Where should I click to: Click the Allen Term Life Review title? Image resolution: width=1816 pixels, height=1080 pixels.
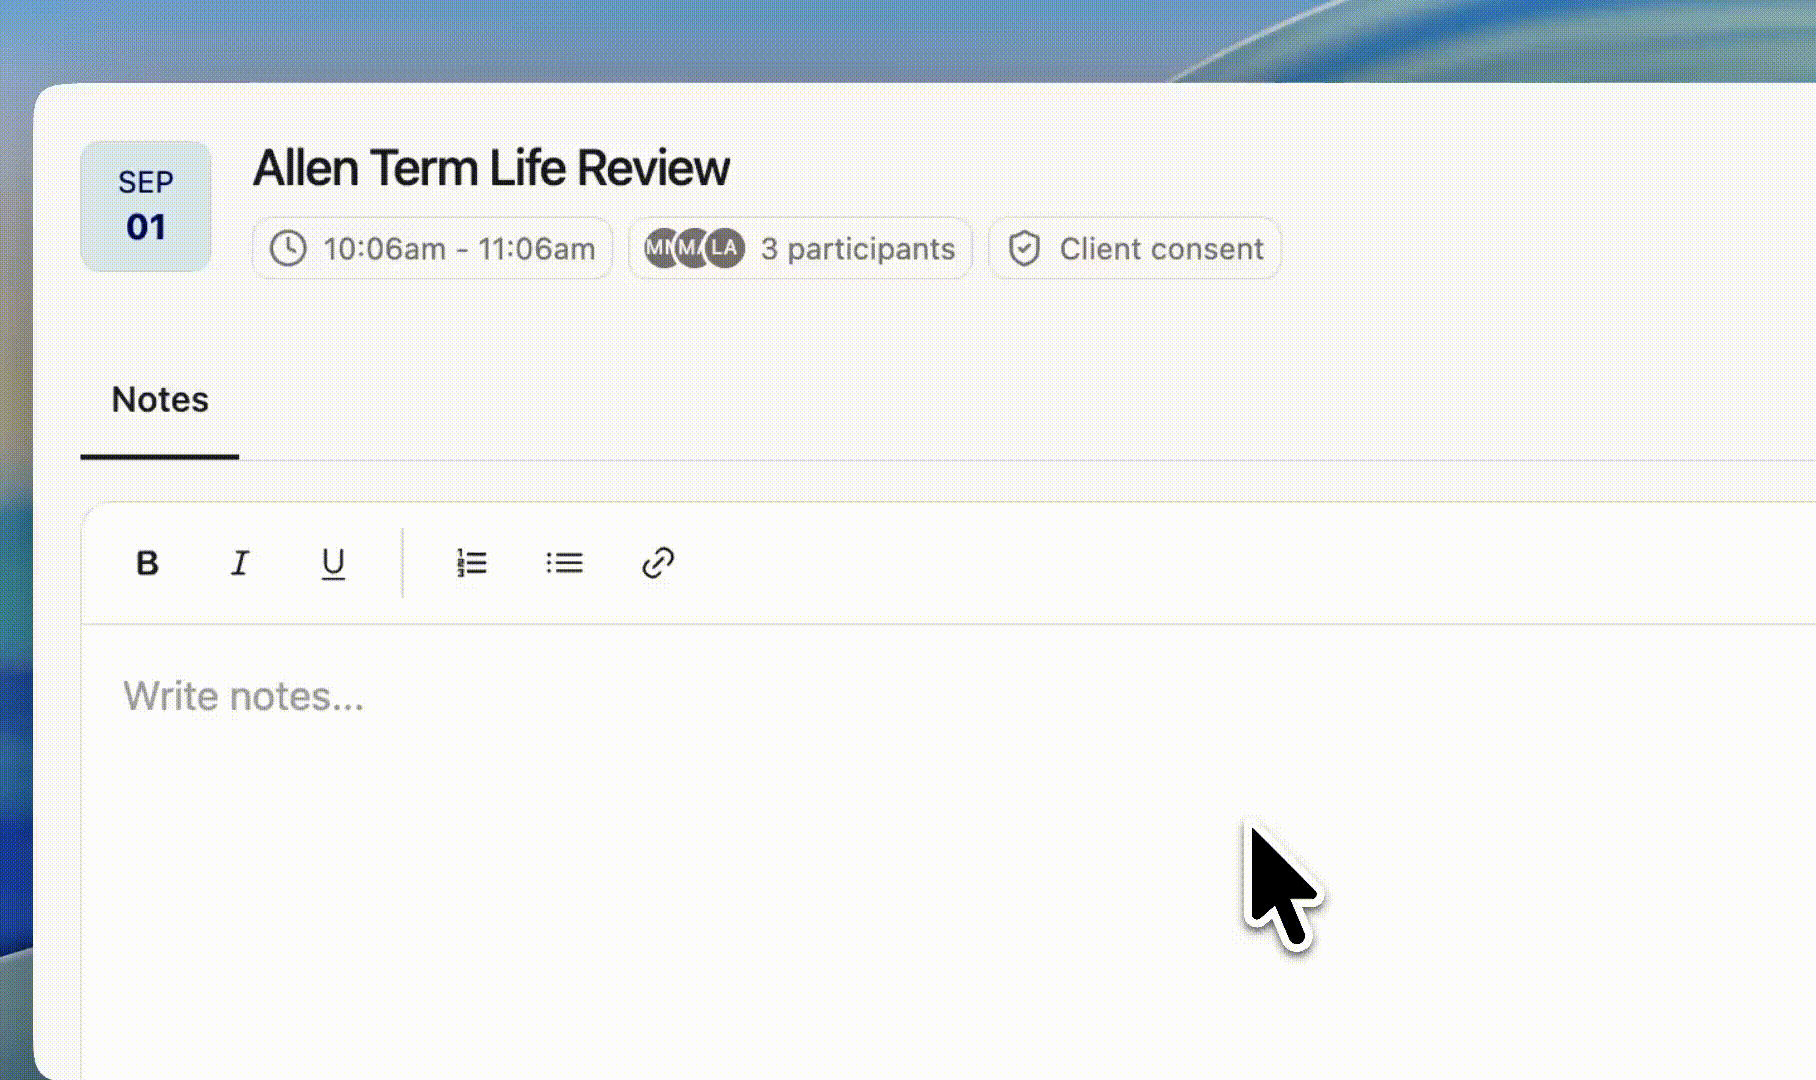[491, 168]
